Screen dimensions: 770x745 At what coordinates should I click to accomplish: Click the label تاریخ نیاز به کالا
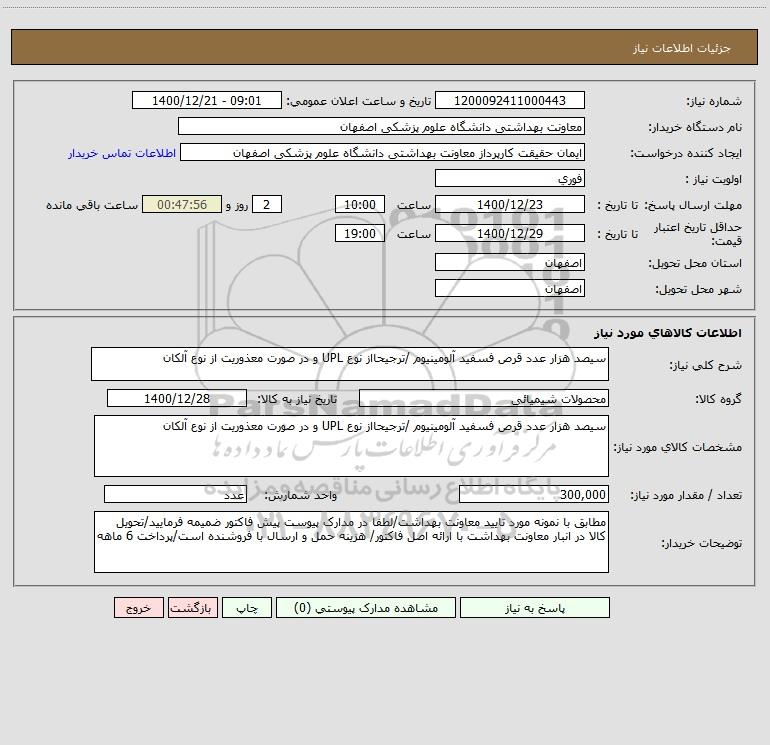297,399
